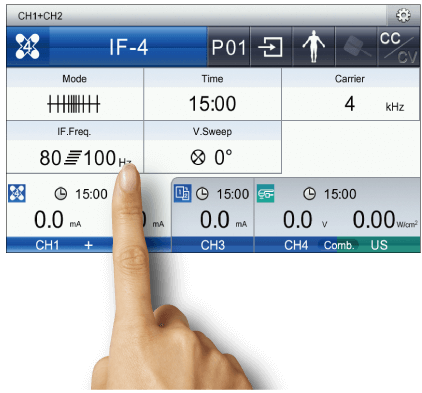Open the program load arrow icon
This screenshot has height=393, width=422.
[271, 47]
